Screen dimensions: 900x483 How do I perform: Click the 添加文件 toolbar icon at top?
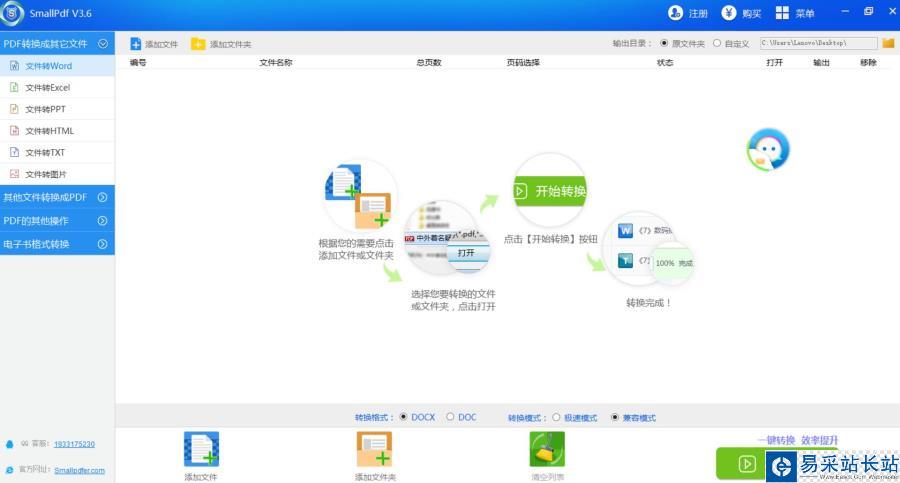pyautogui.click(x=135, y=44)
